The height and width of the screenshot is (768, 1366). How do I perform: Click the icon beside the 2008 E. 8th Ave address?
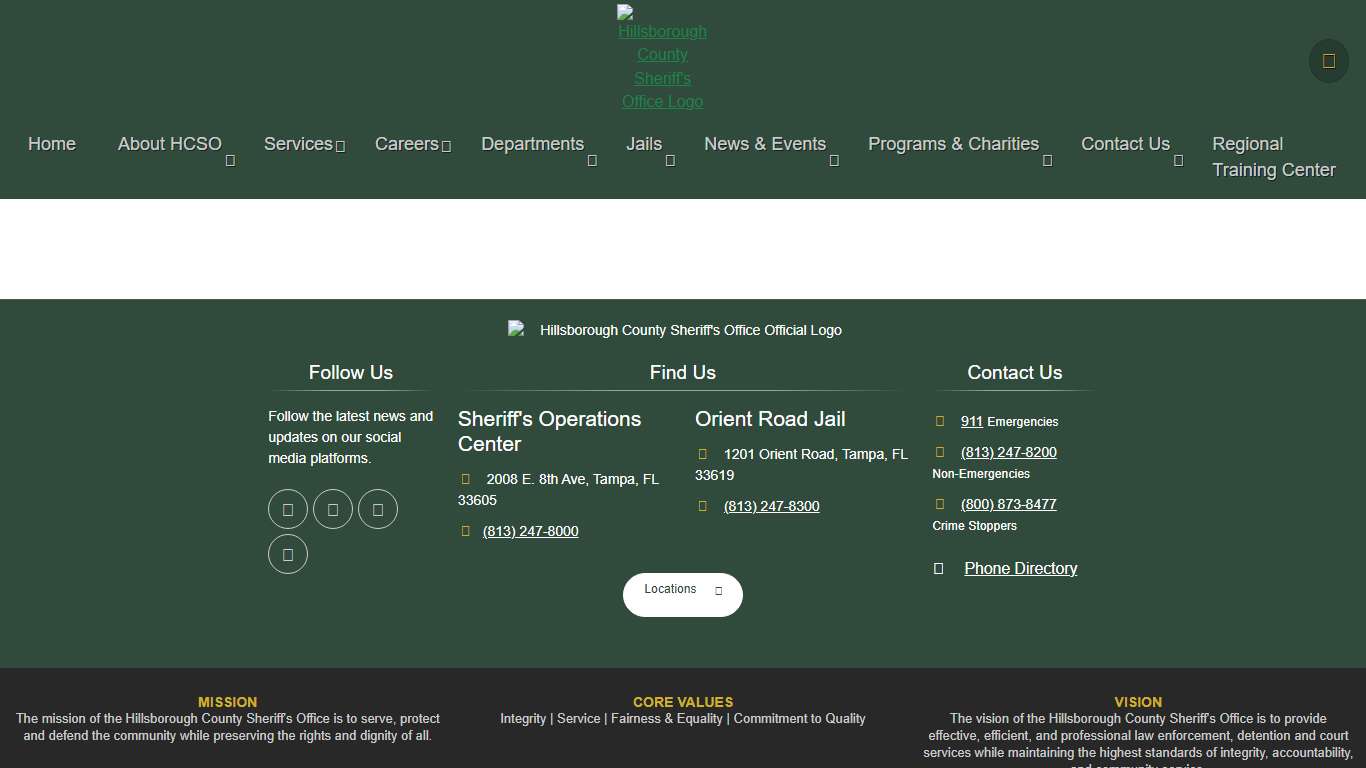tap(466, 479)
